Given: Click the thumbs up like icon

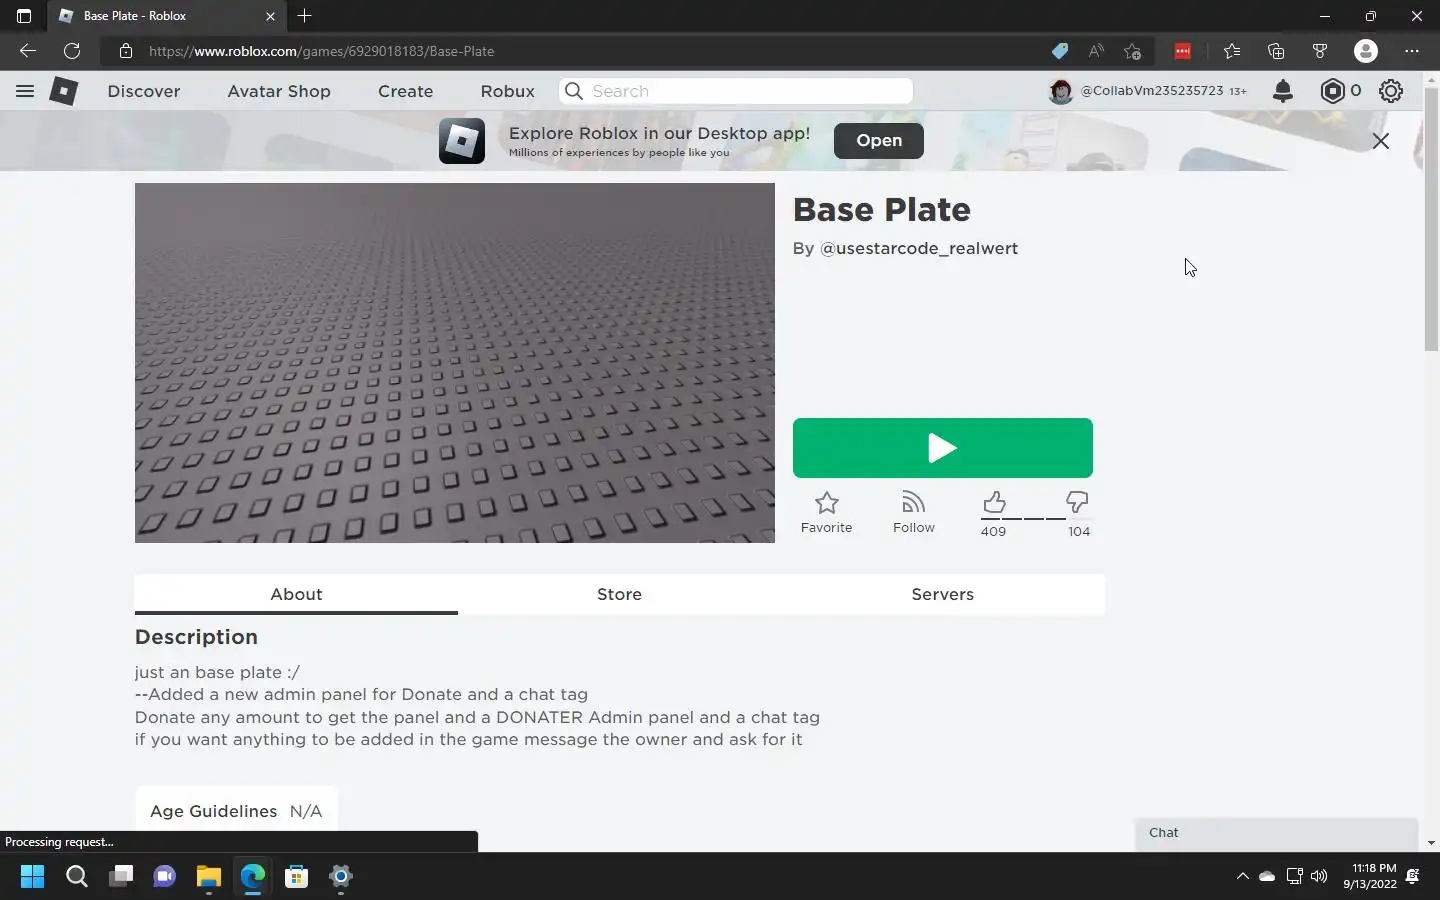Looking at the screenshot, I should click(994, 502).
